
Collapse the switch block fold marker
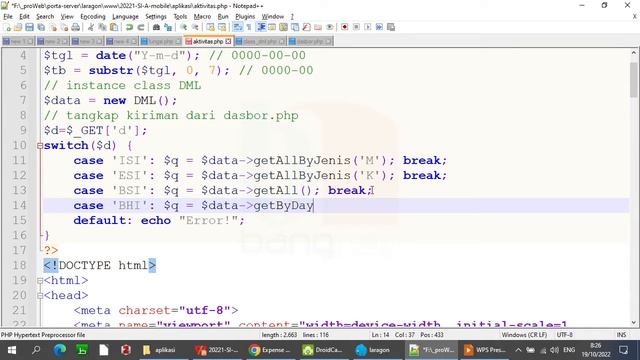pos(40,146)
